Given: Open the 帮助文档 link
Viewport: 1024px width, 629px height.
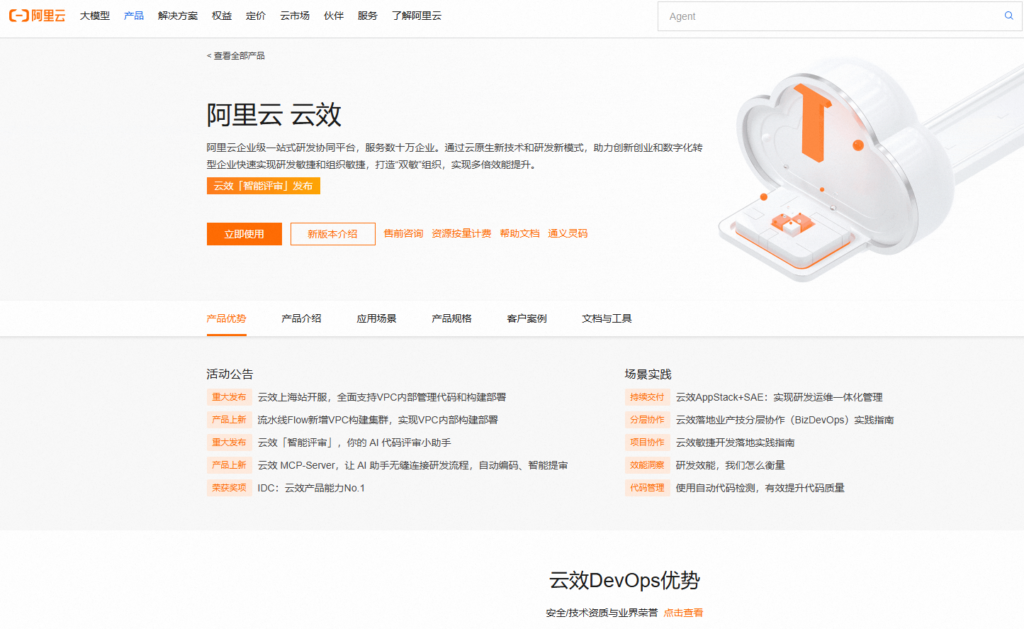Looking at the screenshot, I should (519, 233).
